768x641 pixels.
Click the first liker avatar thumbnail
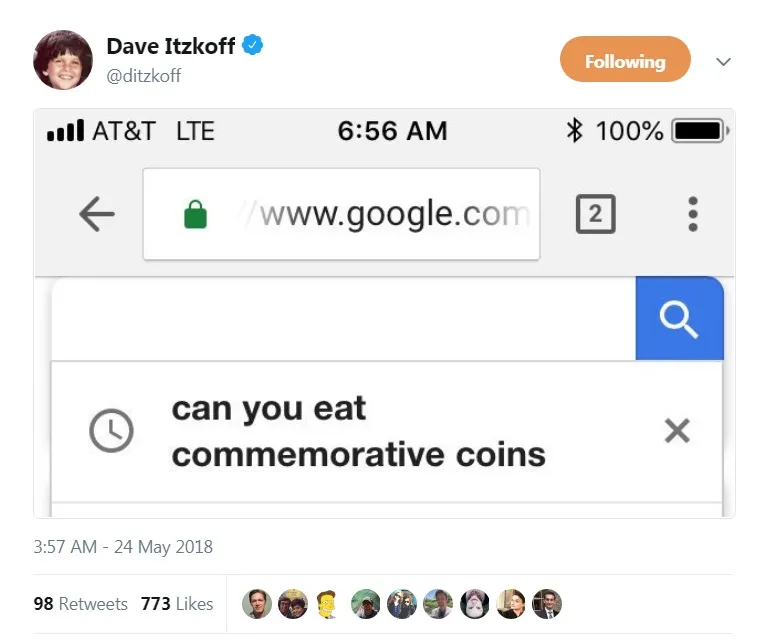(x=257, y=604)
